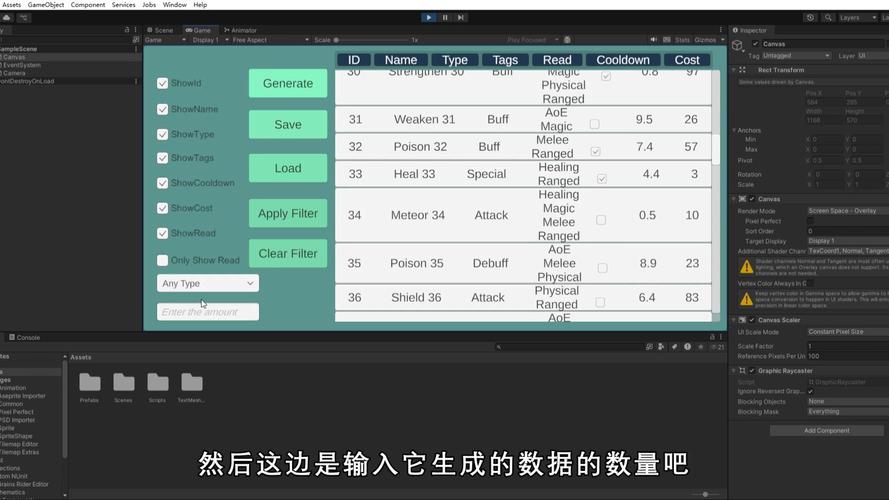
Task: Open the Game view options three-dot menu
Action: pyautogui.click(x=721, y=29)
